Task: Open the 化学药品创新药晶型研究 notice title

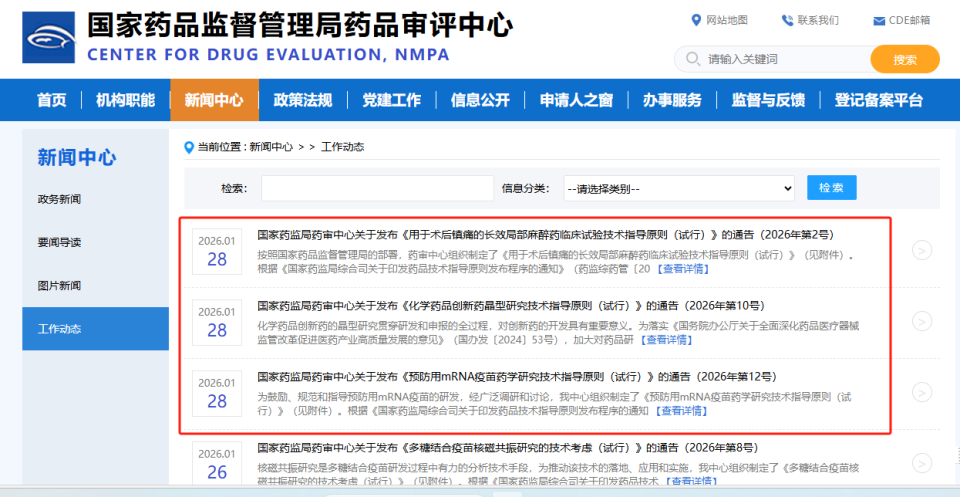Action: pyautogui.click(x=511, y=305)
